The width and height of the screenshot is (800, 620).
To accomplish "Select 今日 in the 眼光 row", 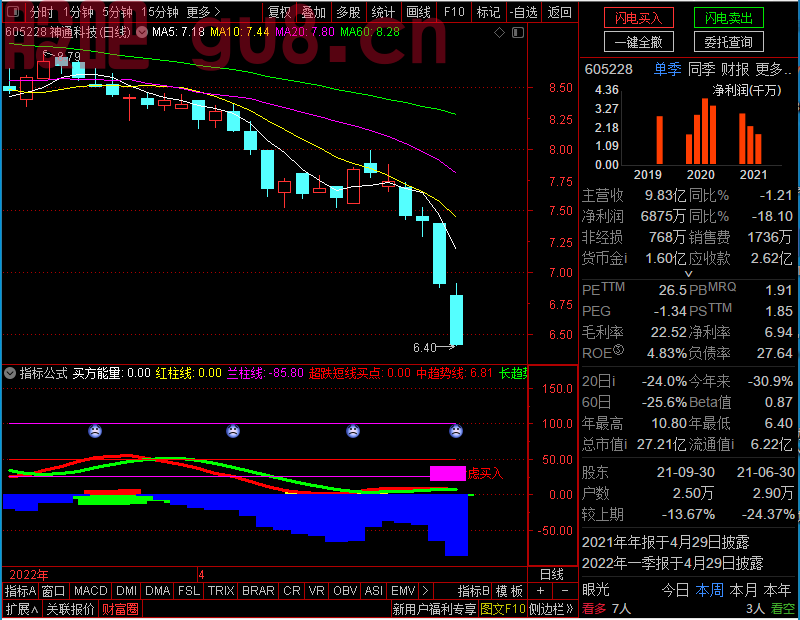I will (x=675, y=590).
